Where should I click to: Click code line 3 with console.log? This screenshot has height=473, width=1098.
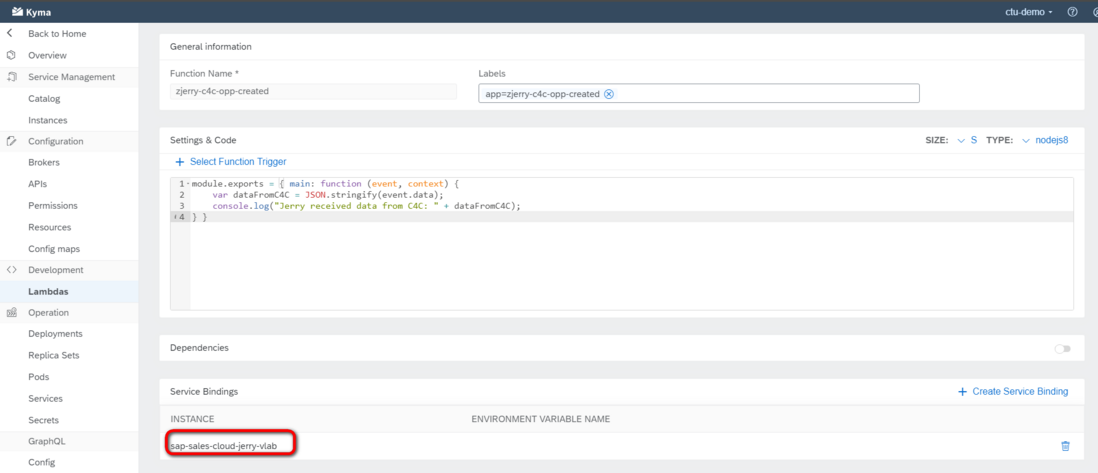point(367,206)
